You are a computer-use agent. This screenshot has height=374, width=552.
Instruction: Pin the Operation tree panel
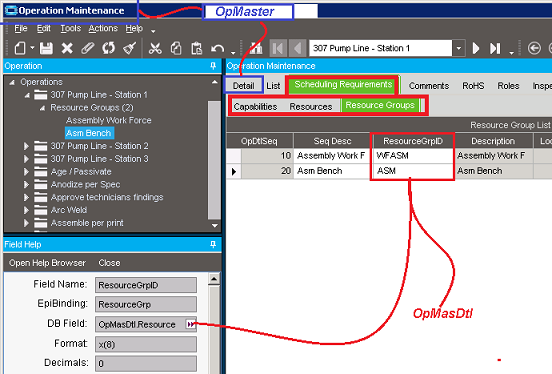pos(213,66)
